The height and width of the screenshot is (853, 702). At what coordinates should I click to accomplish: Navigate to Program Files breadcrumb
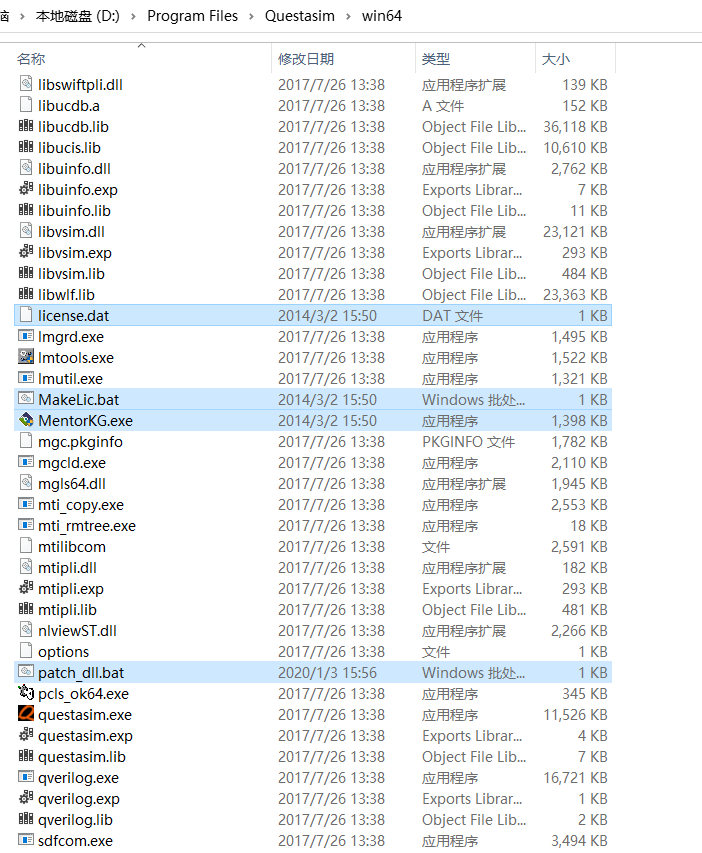coord(193,16)
